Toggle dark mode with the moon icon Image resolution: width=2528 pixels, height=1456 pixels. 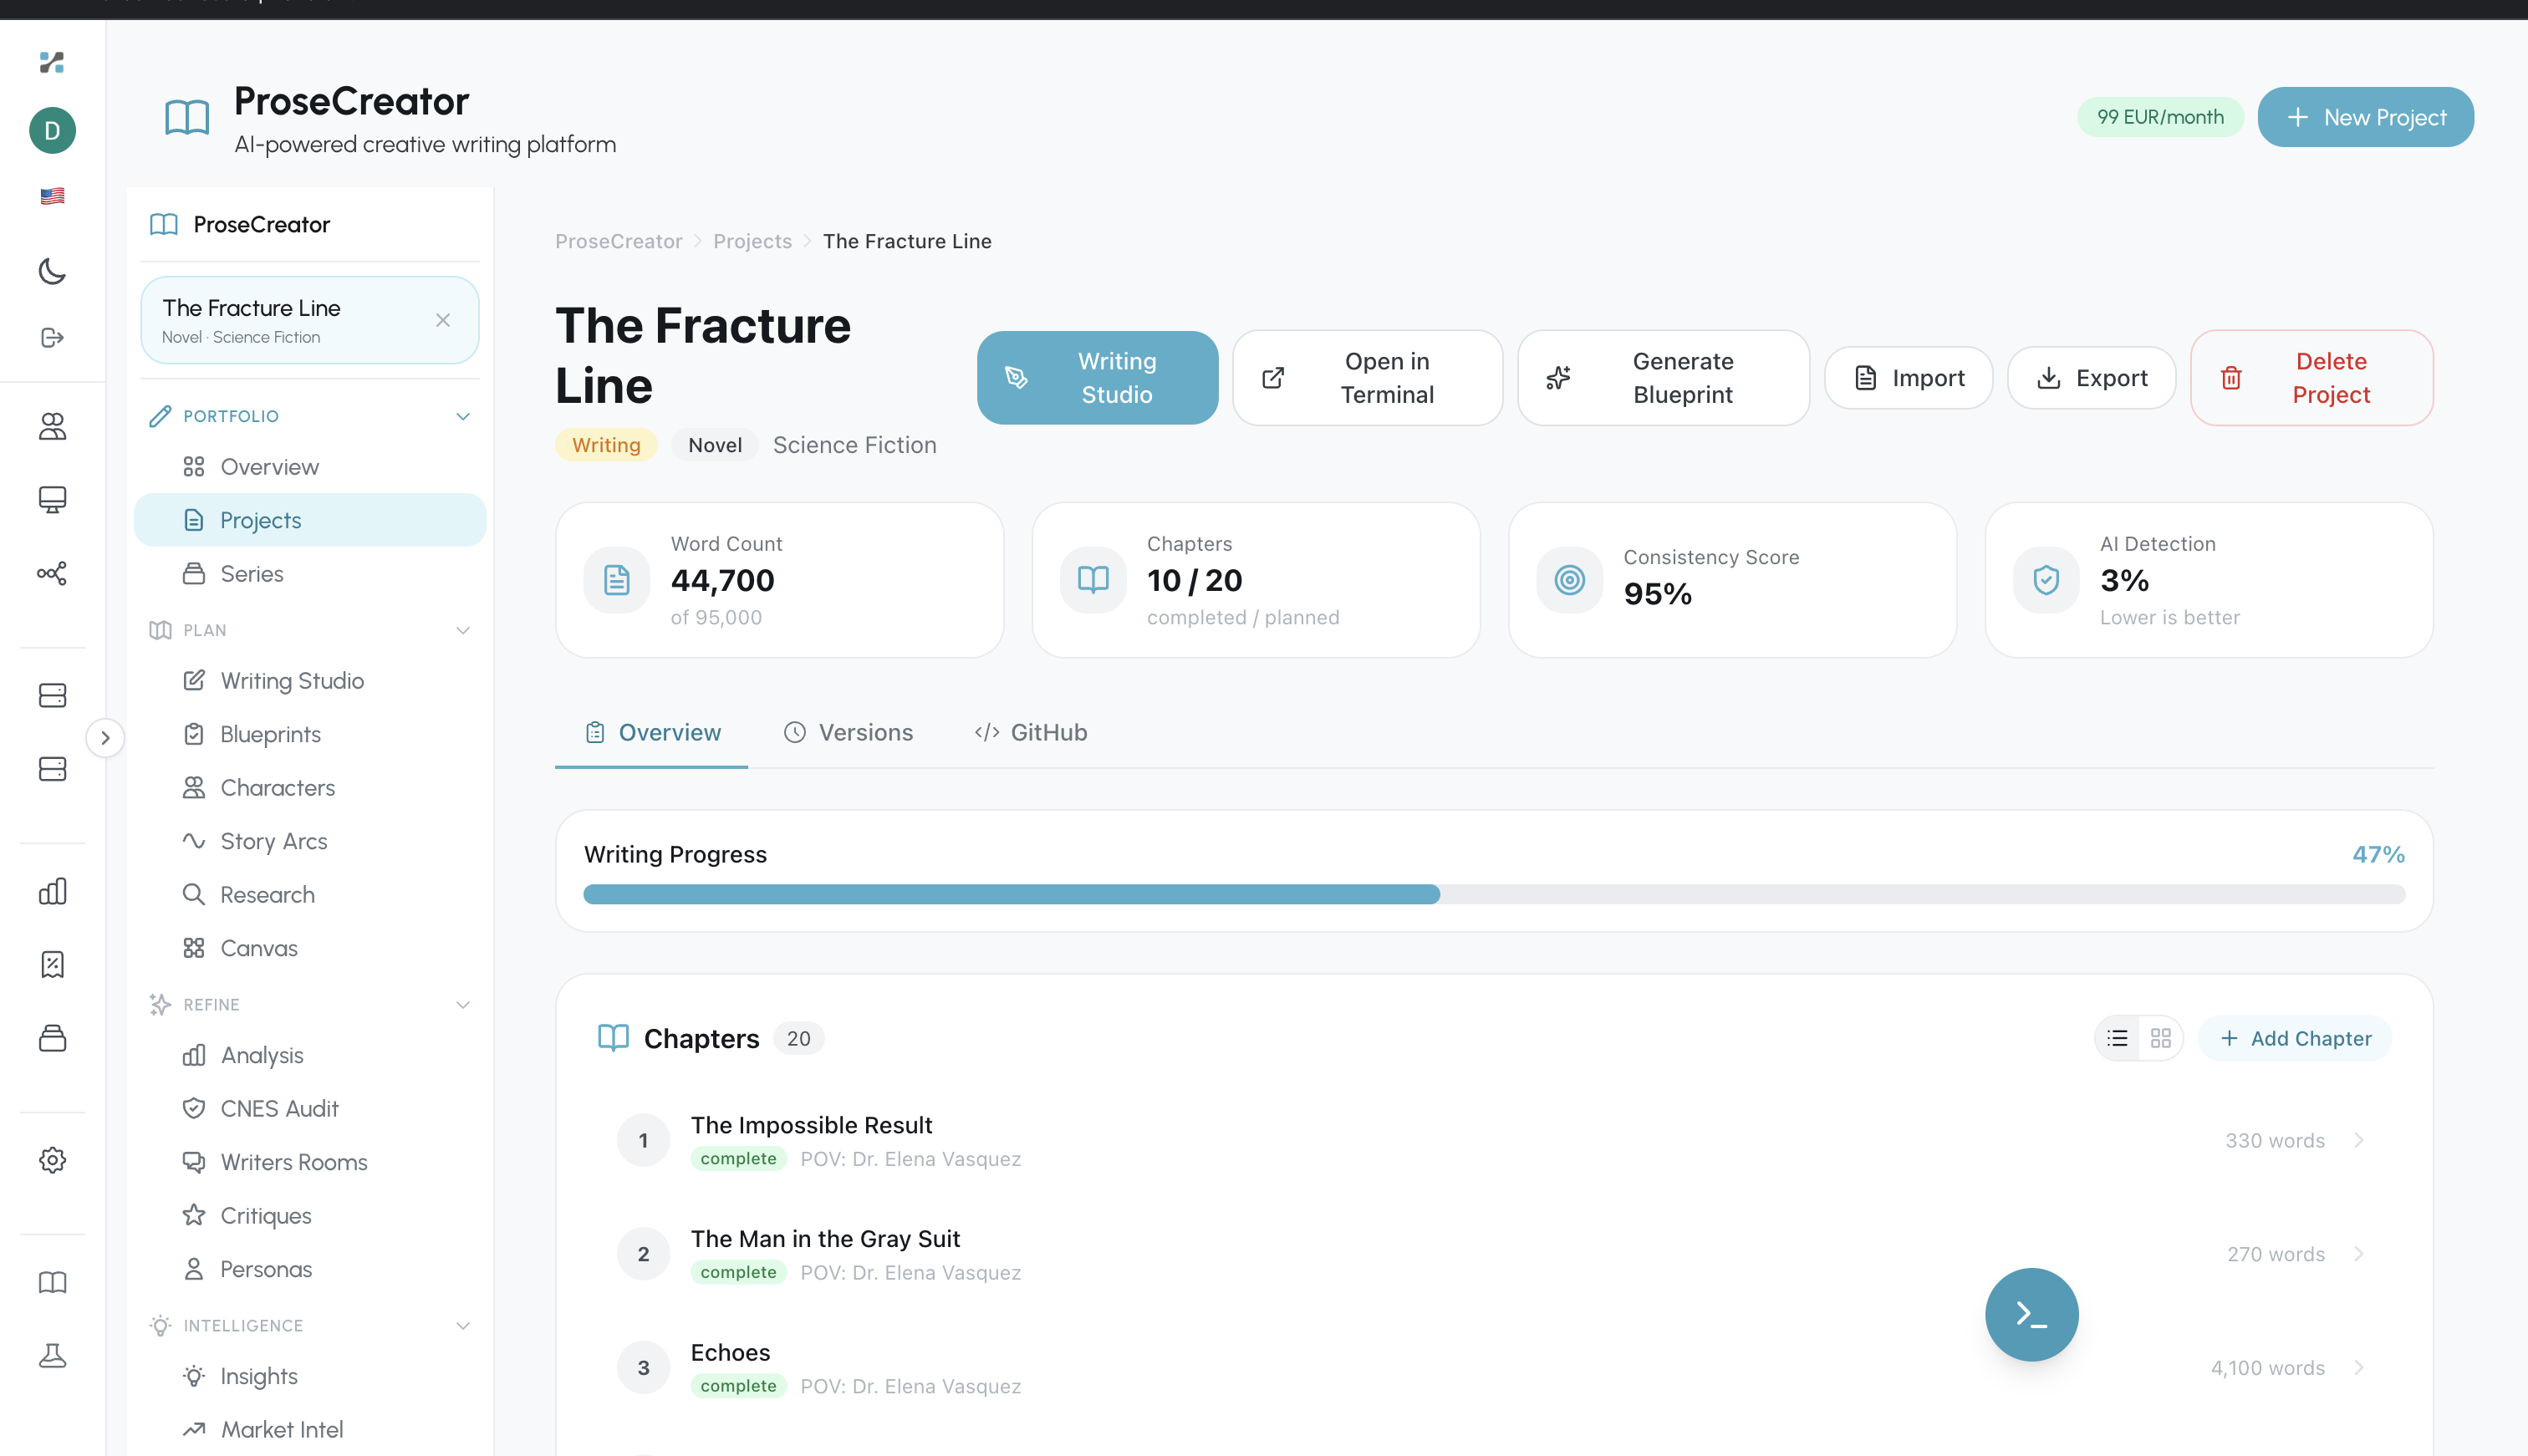52,271
